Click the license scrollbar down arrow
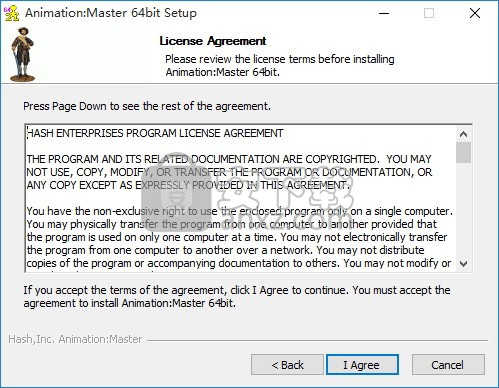499x388 pixels. 463,264
